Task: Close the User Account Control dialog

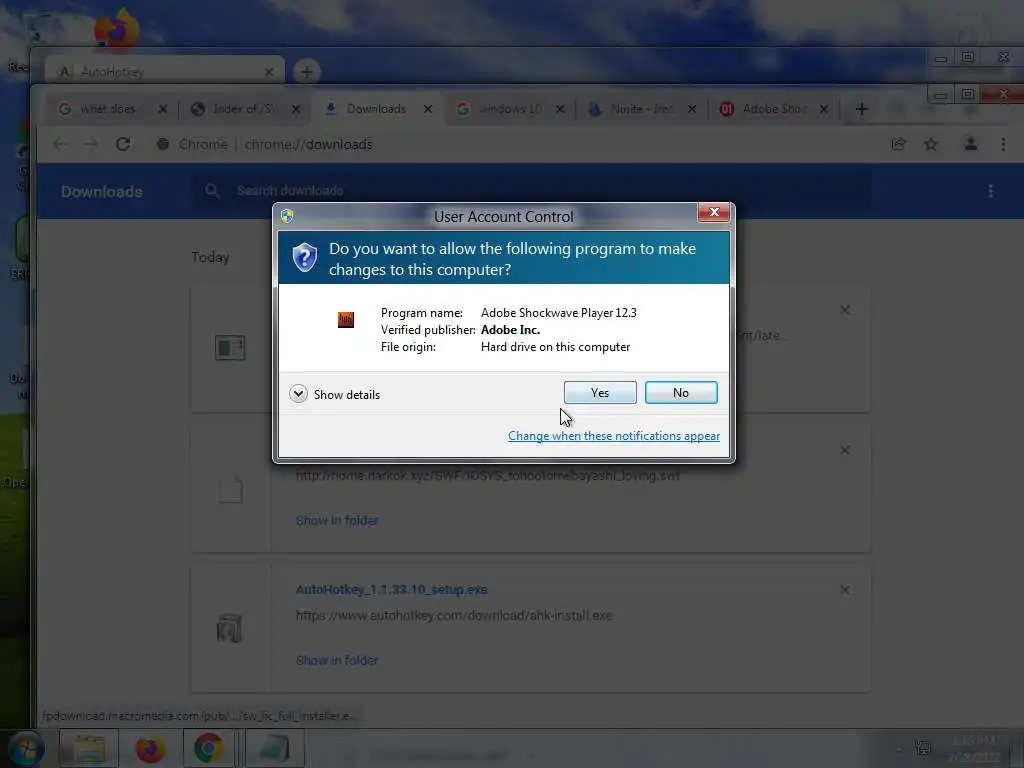Action: point(713,212)
